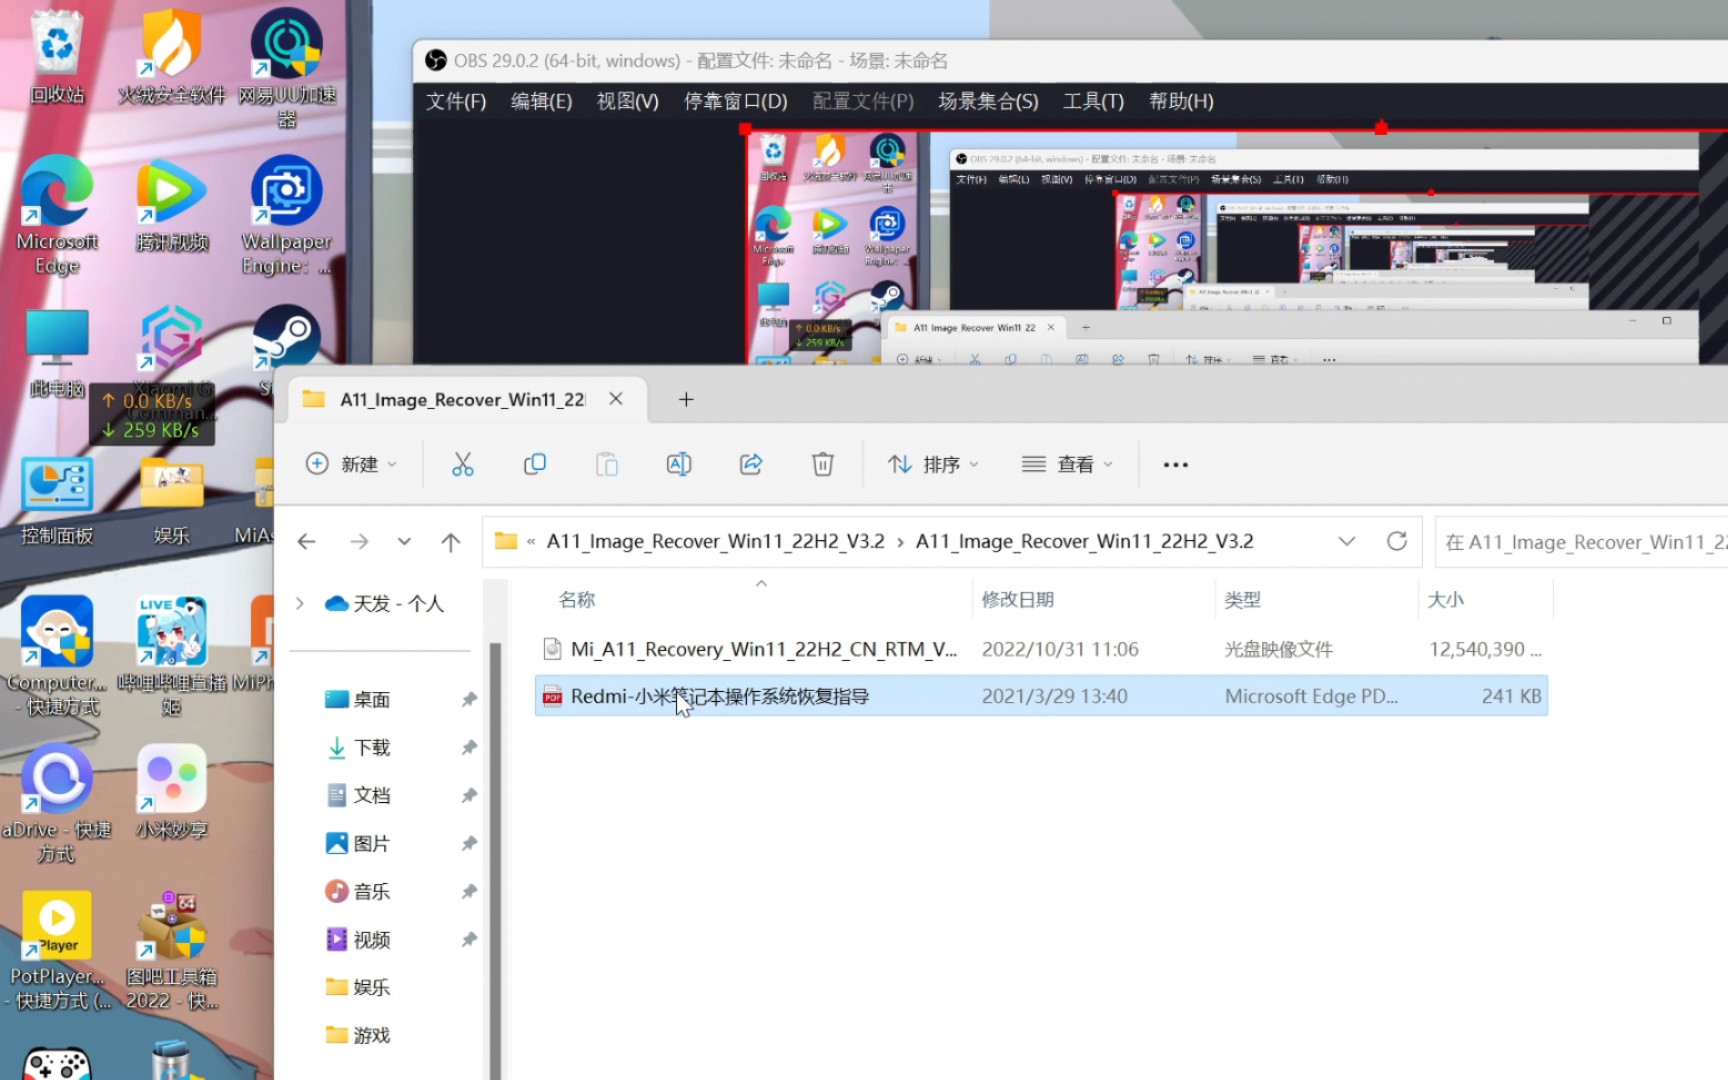This screenshot has width=1728, height=1080.
Task: Expand 天发 - 个人 OneDrive tree node
Action: pyautogui.click(x=299, y=603)
